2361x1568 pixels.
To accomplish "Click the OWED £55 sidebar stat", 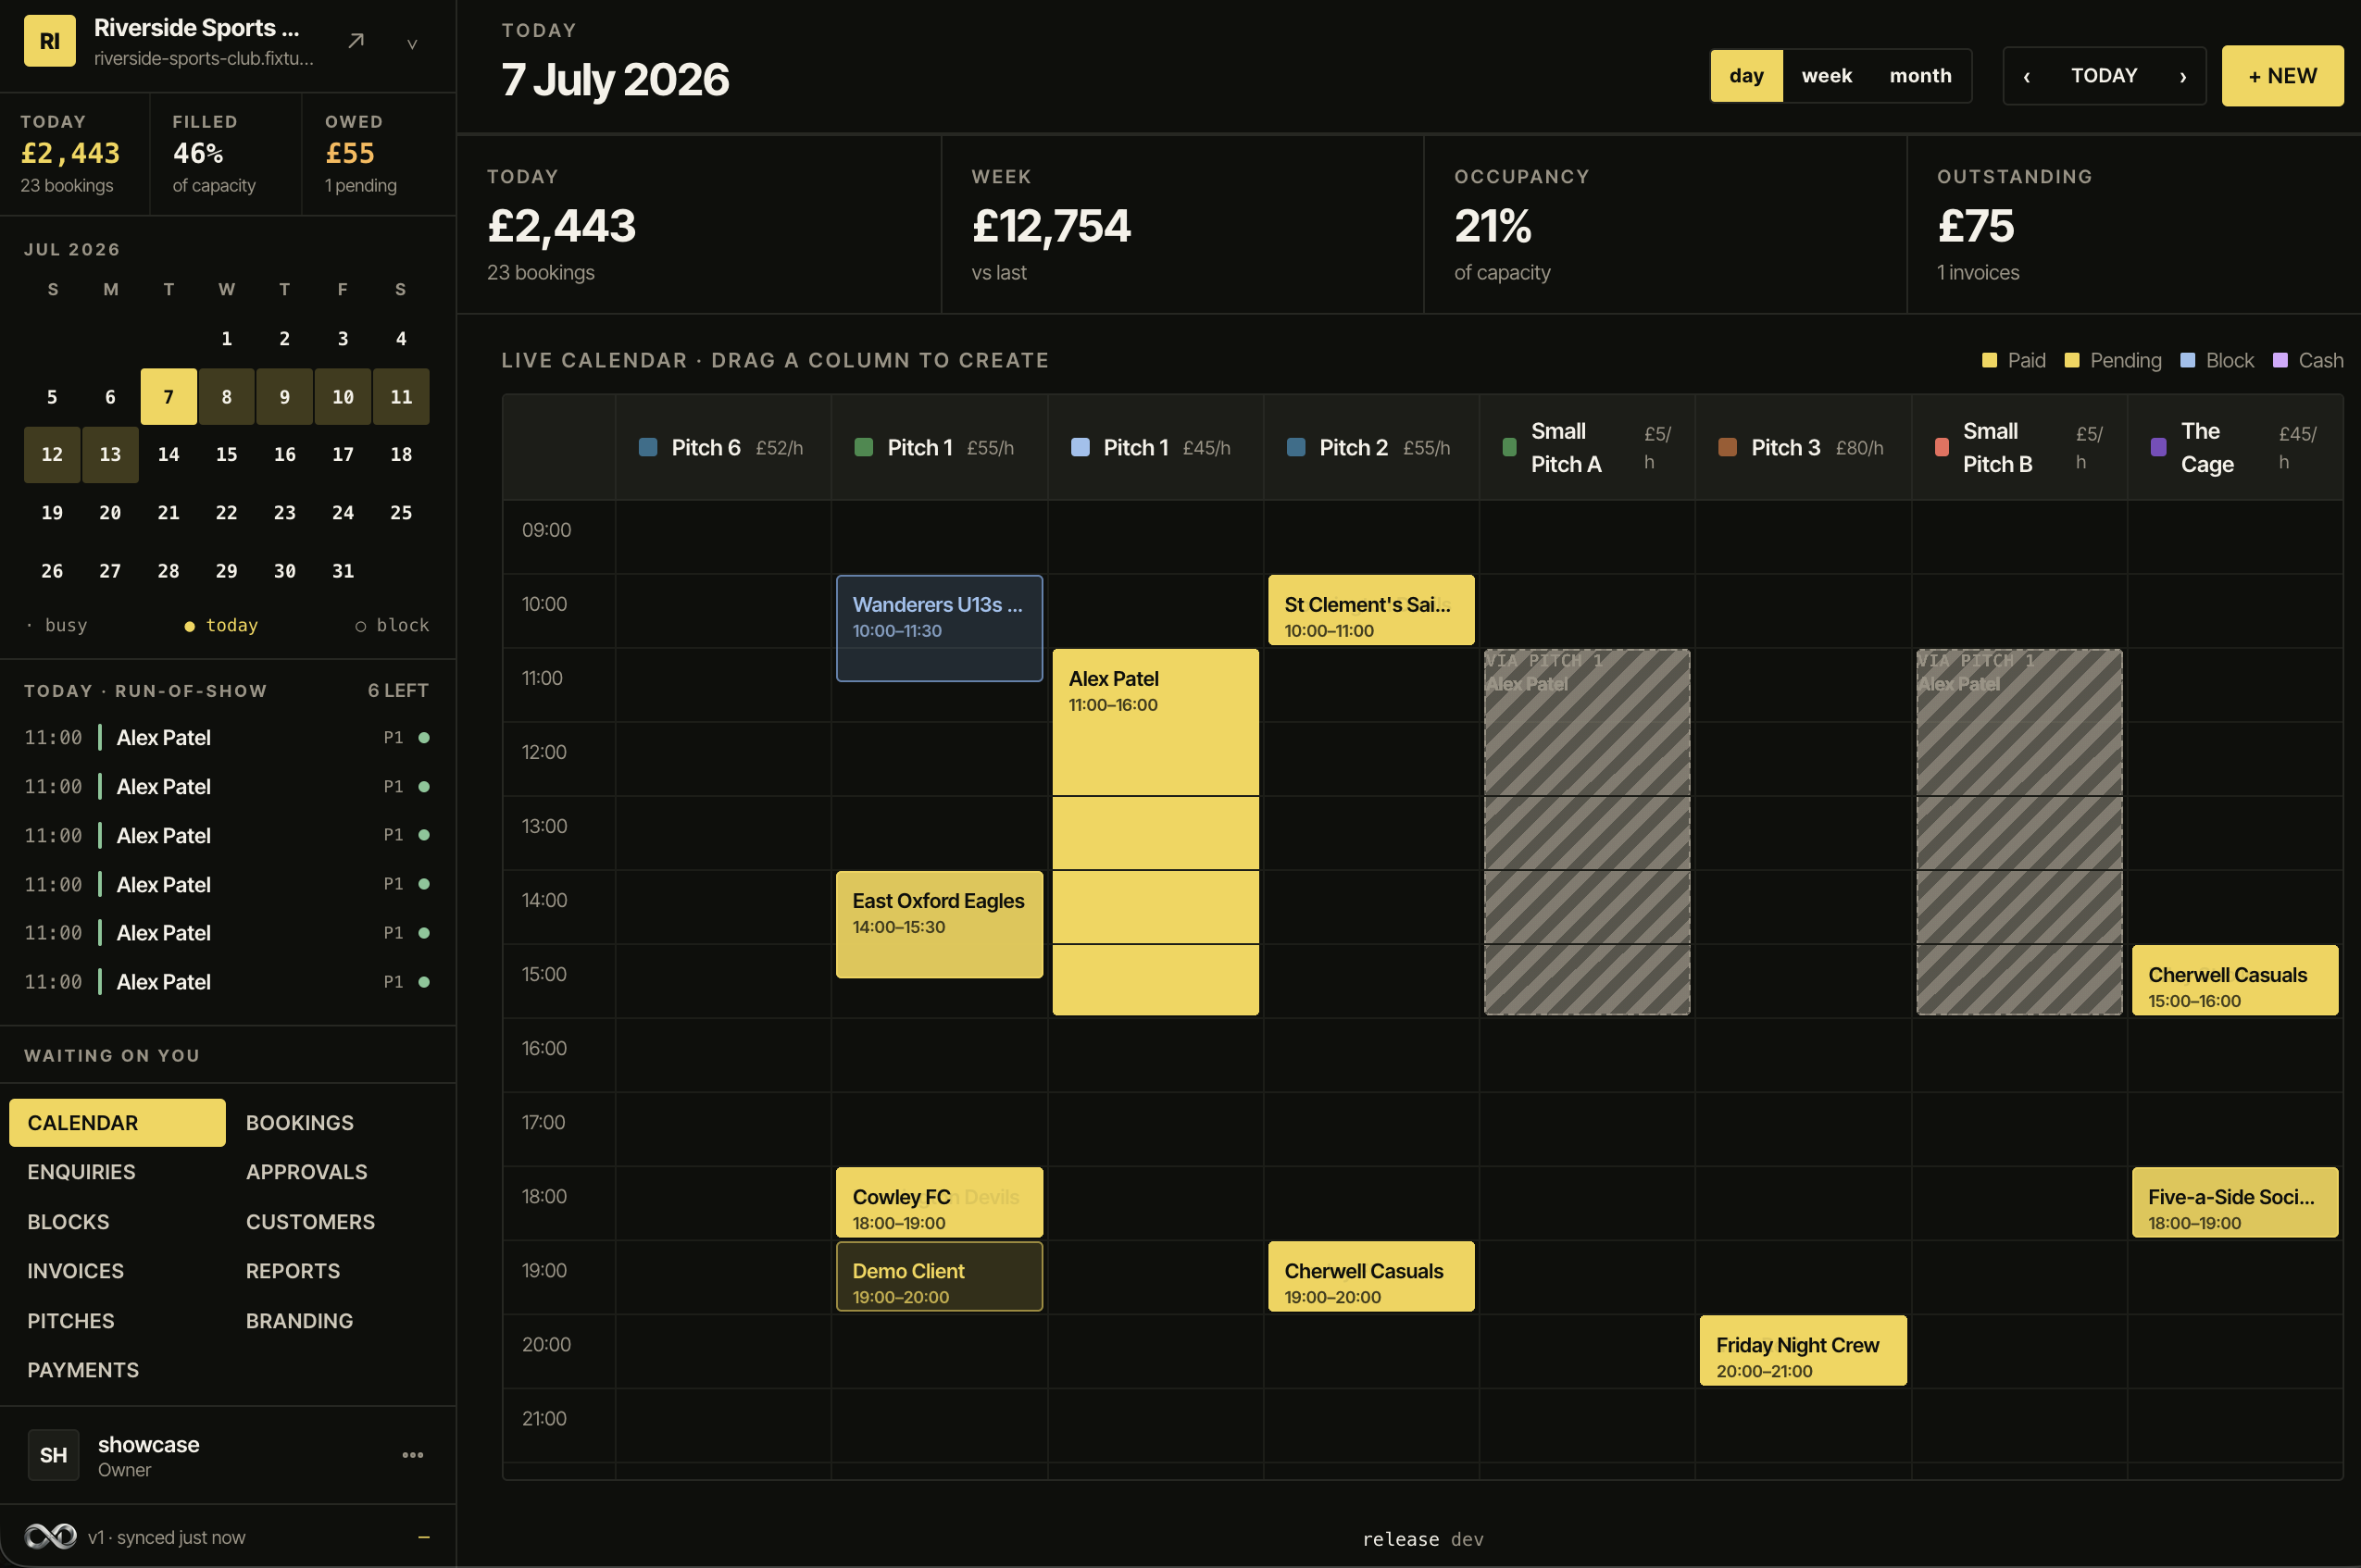I will [x=379, y=154].
